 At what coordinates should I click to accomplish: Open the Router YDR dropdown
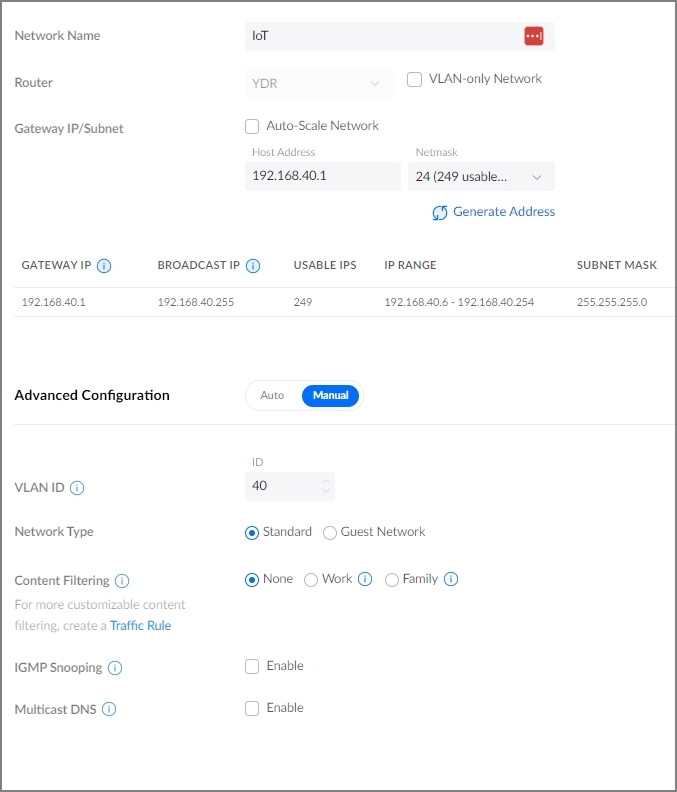coord(318,83)
